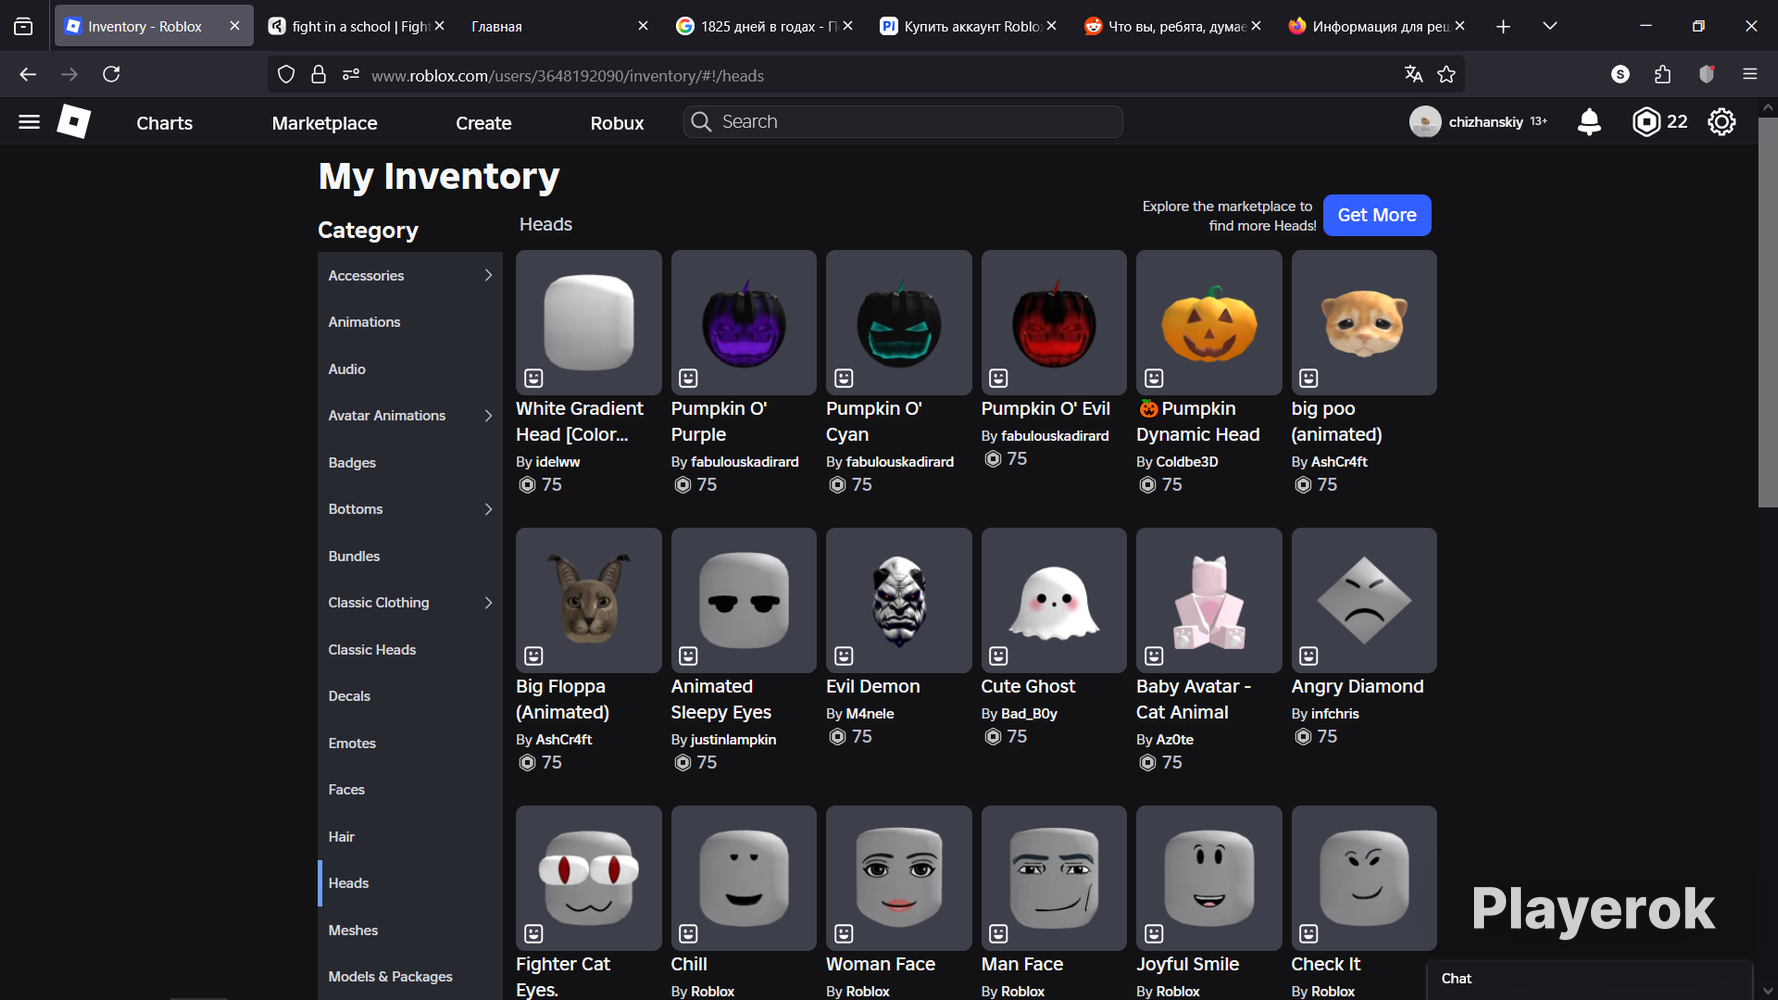Click the dynamic head badge on White Gradient Head

(534, 378)
